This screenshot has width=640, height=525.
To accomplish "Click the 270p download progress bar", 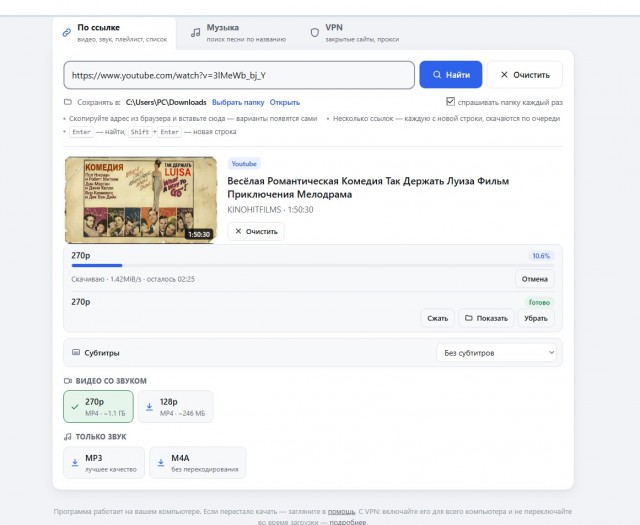I will 313,265.
